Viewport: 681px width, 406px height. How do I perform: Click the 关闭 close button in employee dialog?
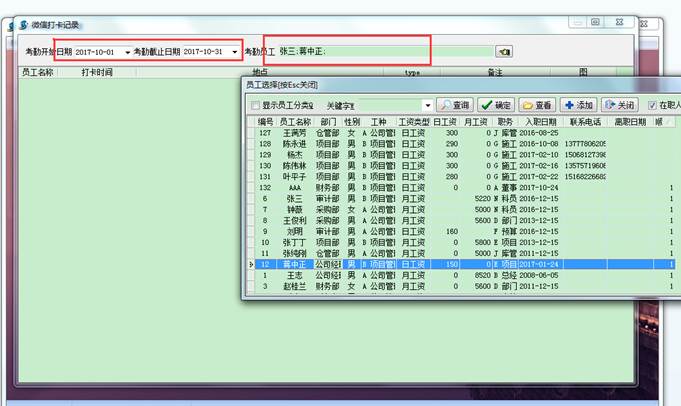[x=621, y=105]
